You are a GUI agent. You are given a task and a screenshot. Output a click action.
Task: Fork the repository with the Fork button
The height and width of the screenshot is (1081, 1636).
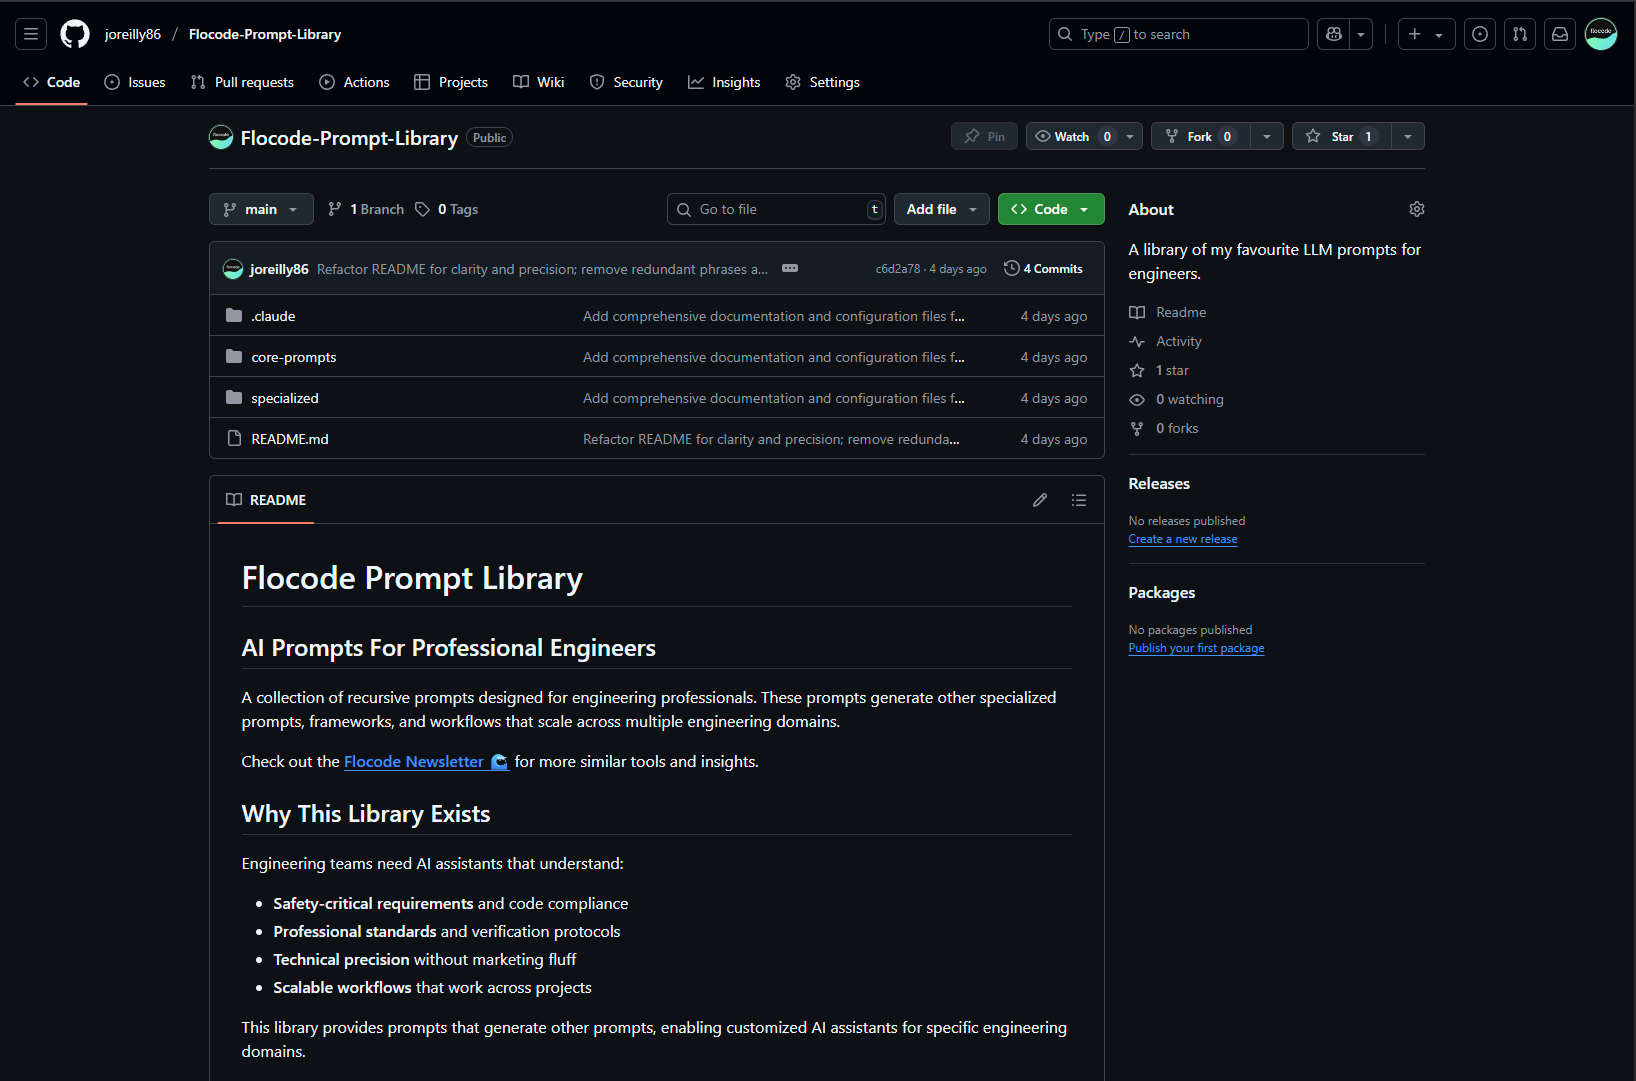pos(1200,136)
